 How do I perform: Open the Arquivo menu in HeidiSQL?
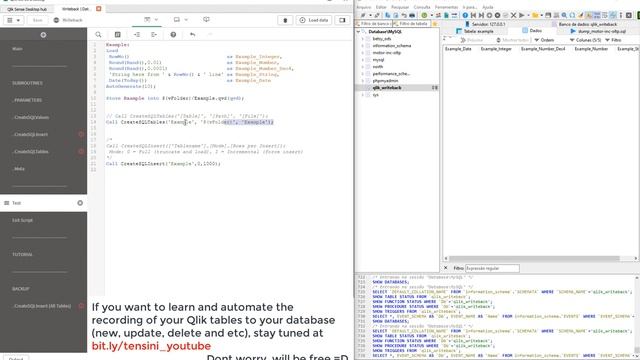pyautogui.click(x=364, y=7)
